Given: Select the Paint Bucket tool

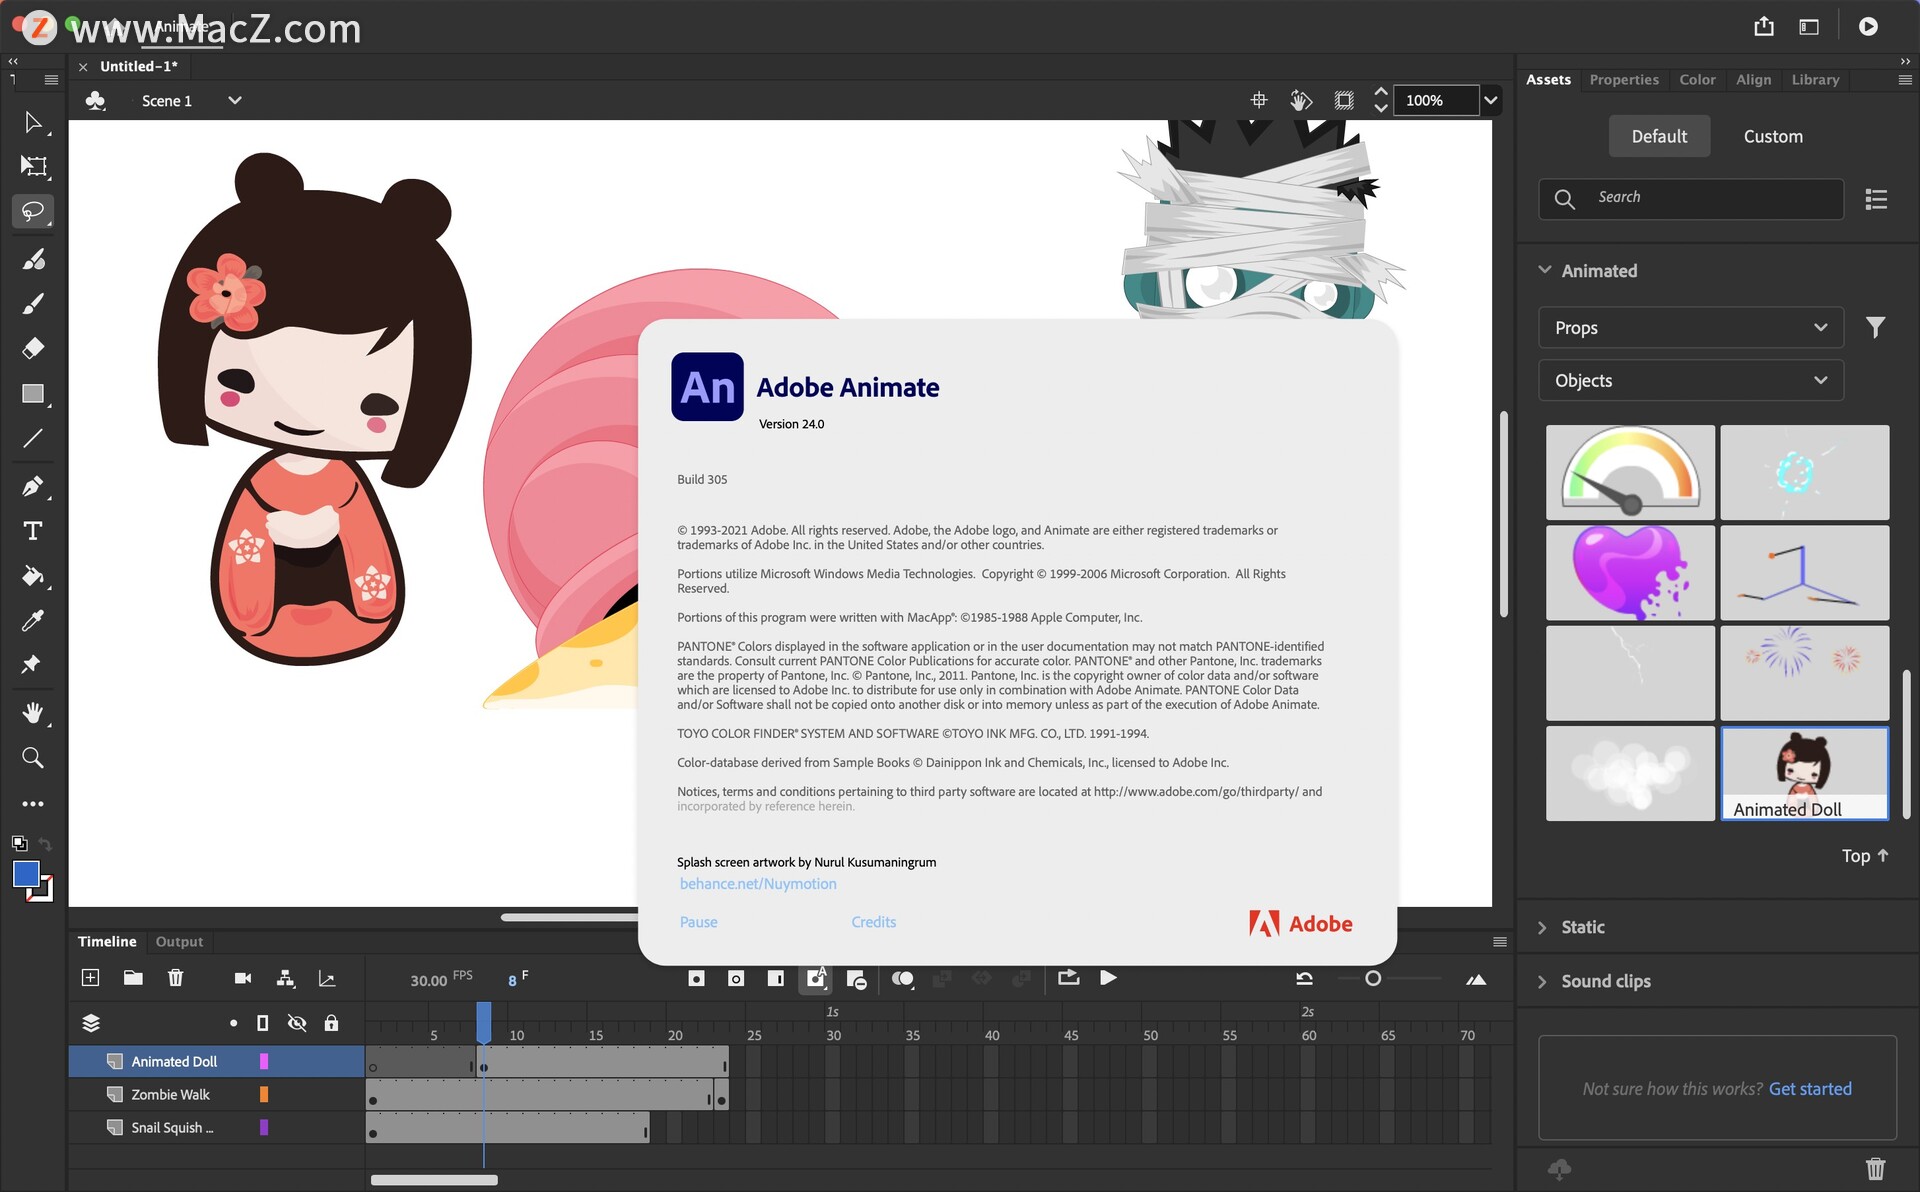Looking at the screenshot, I should (33, 576).
